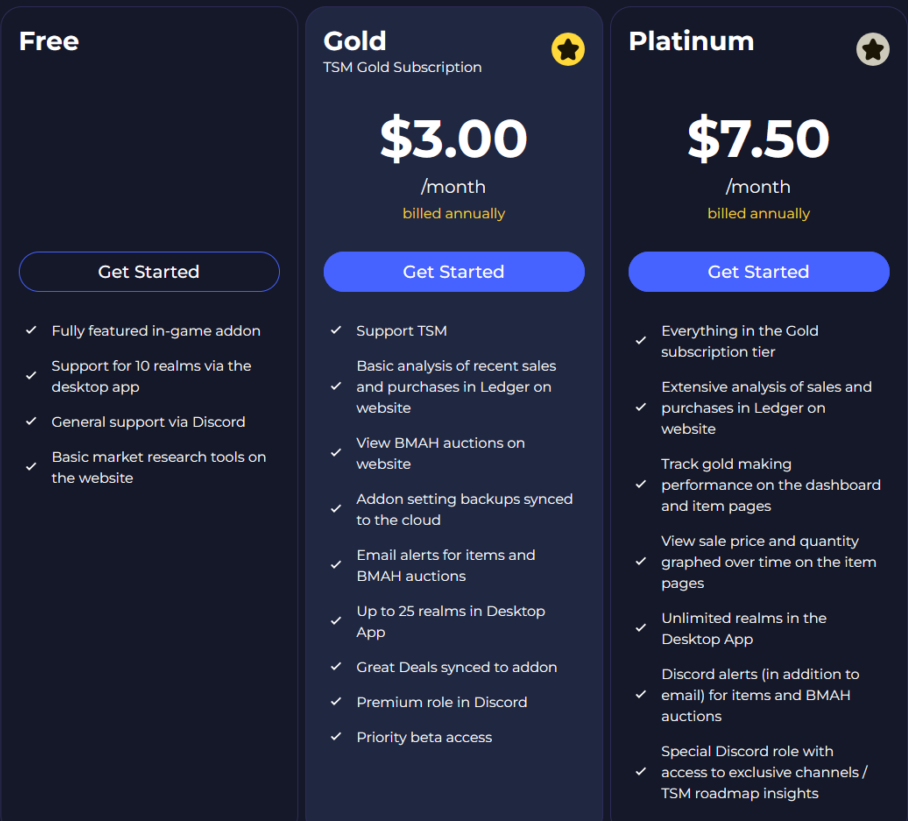Click checkmark beside Premium role in Discord
Image resolution: width=908 pixels, height=821 pixels.
(x=336, y=702)
